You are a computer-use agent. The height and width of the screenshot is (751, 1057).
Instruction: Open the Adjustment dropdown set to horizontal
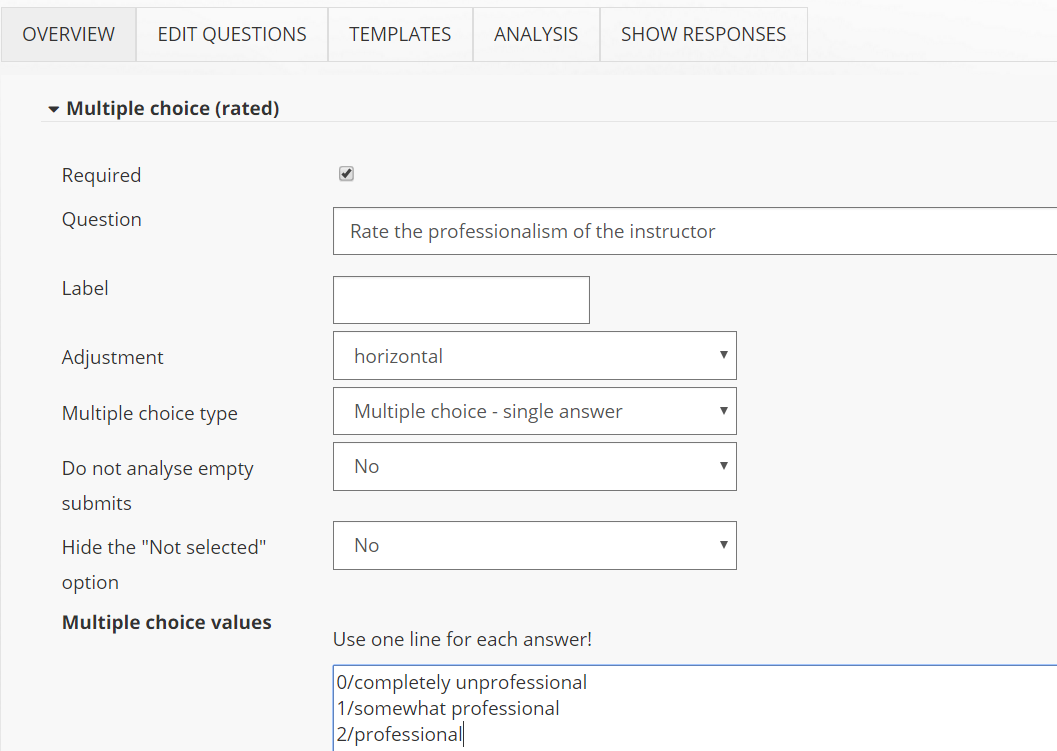pos(535,355)
